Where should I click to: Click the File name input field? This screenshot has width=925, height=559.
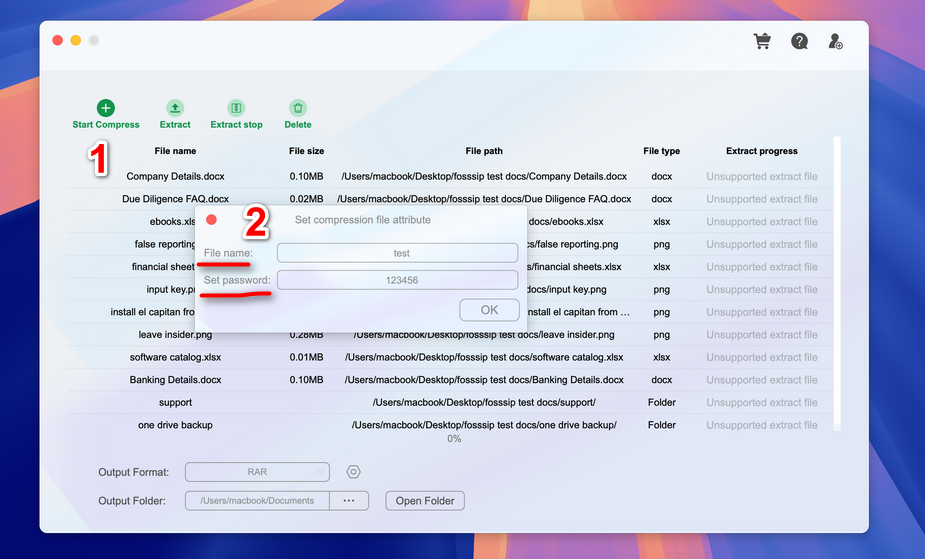click(397, 253)
